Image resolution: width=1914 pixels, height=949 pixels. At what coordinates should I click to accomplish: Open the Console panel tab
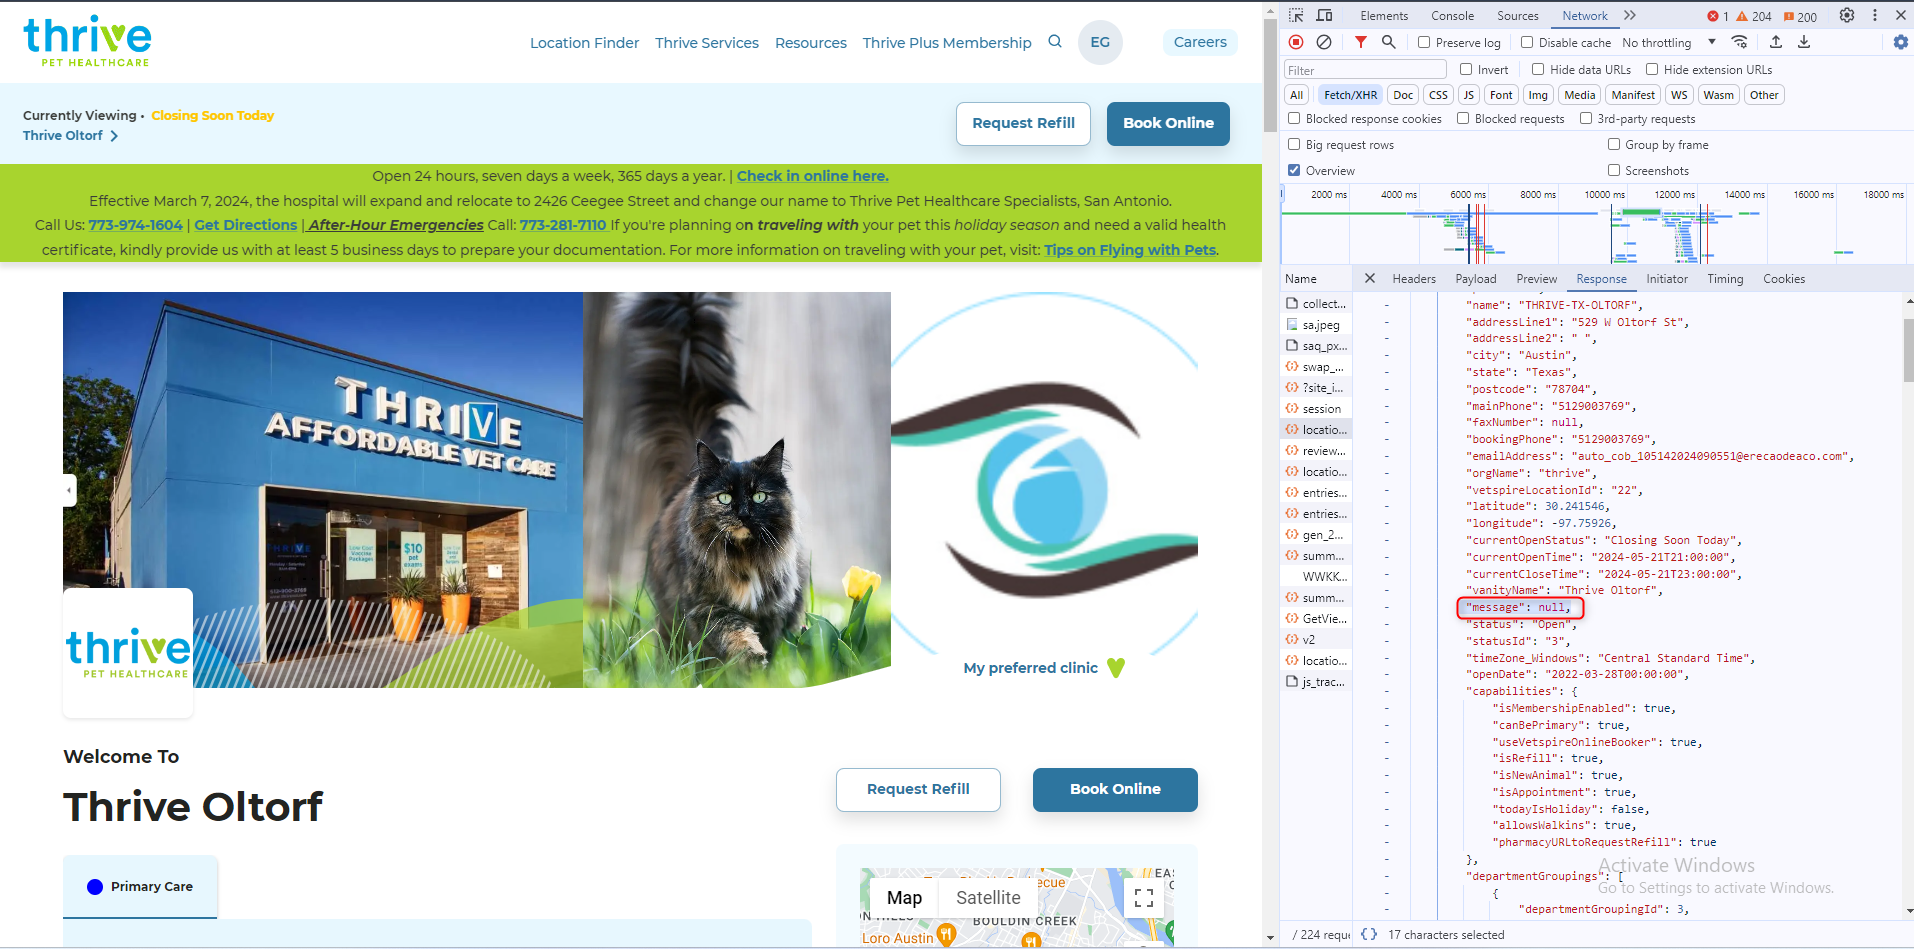click(x=1452, y=16)
